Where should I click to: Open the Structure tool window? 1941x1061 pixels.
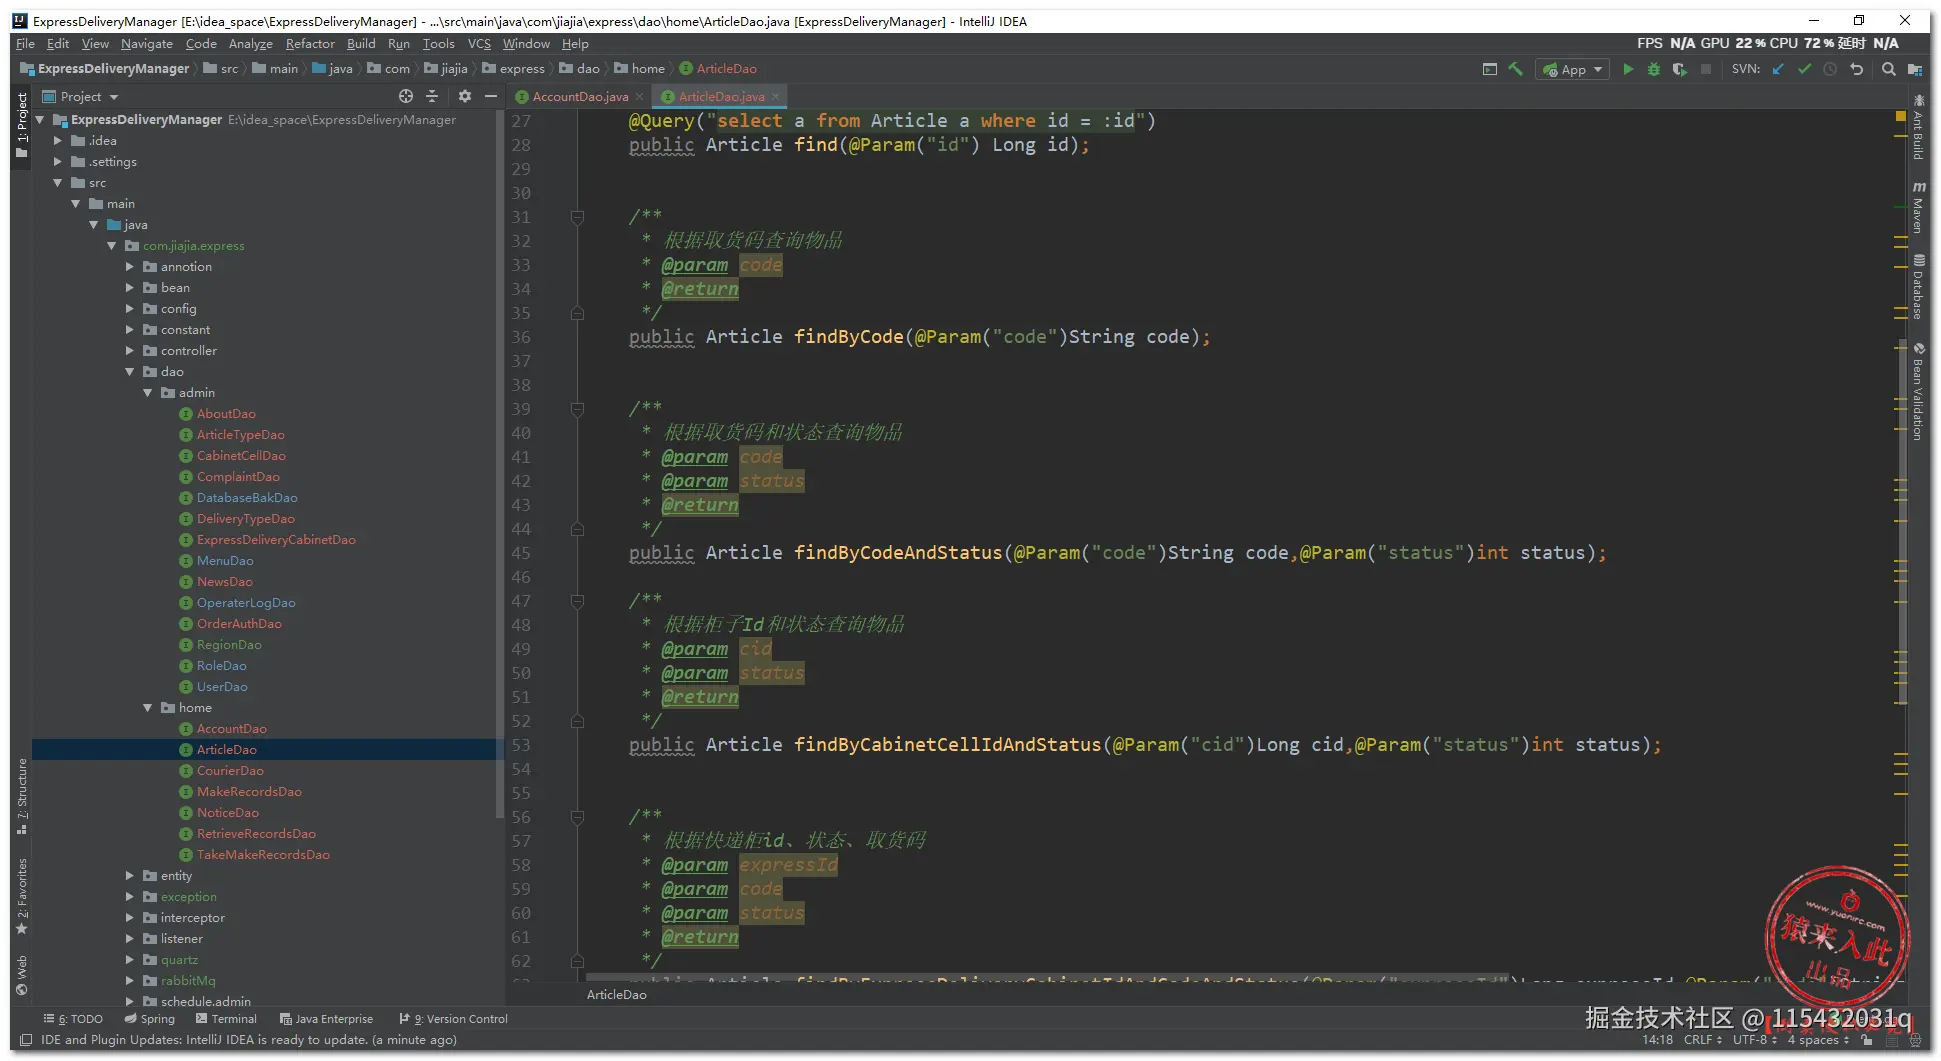click(x=22, y=796)
